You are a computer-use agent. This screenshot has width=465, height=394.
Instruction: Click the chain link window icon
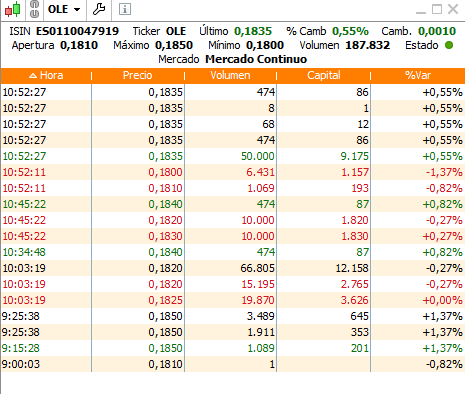coord(34,9)
